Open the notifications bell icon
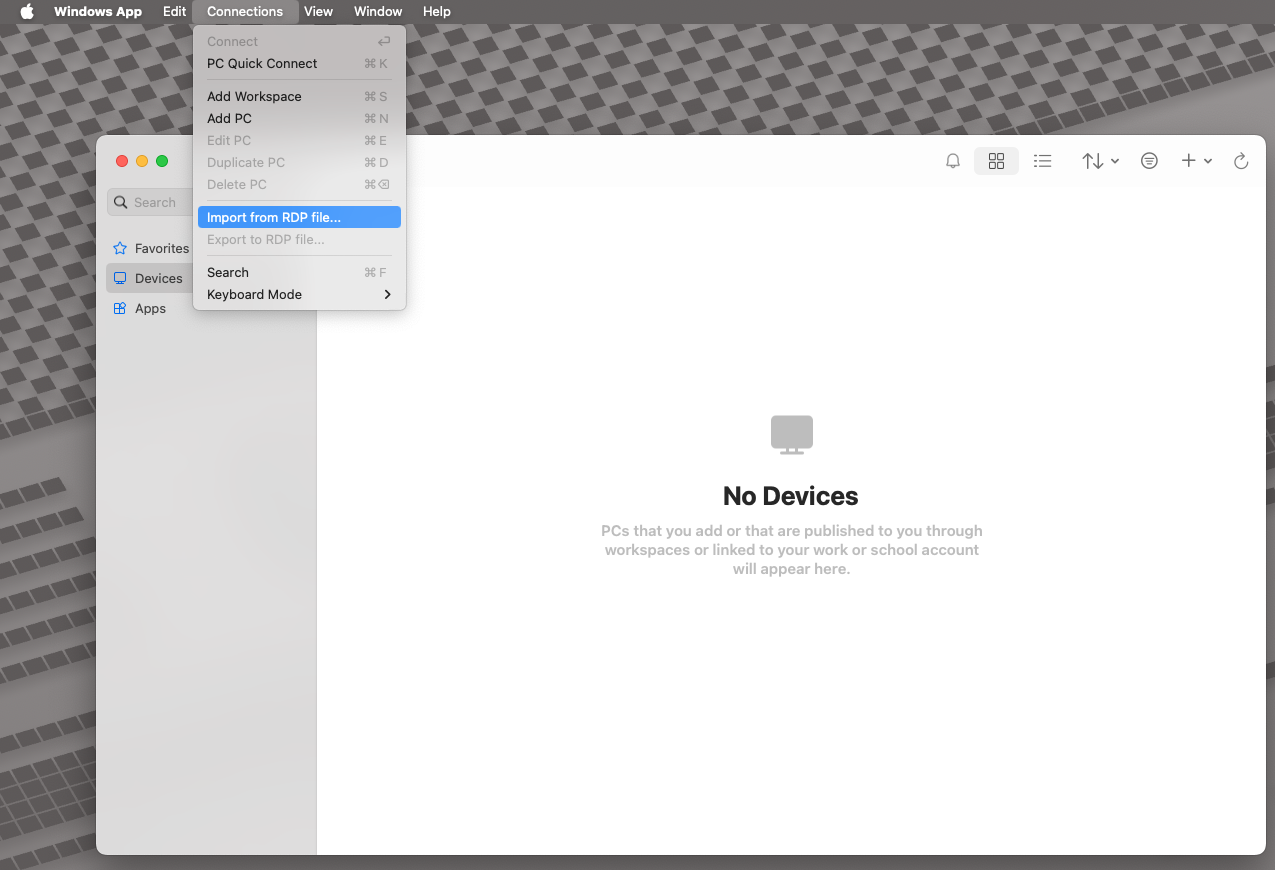This screenshot has height=870, width=1275. tap(953, 161)
